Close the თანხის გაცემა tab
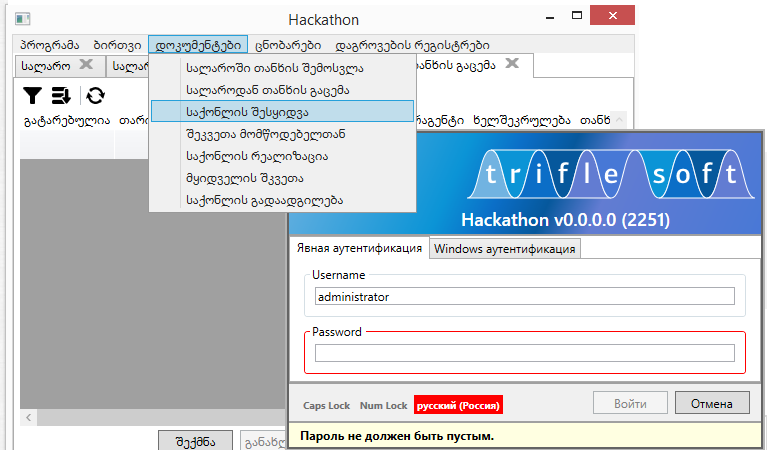779x451 pixels. tap(512, 63)
